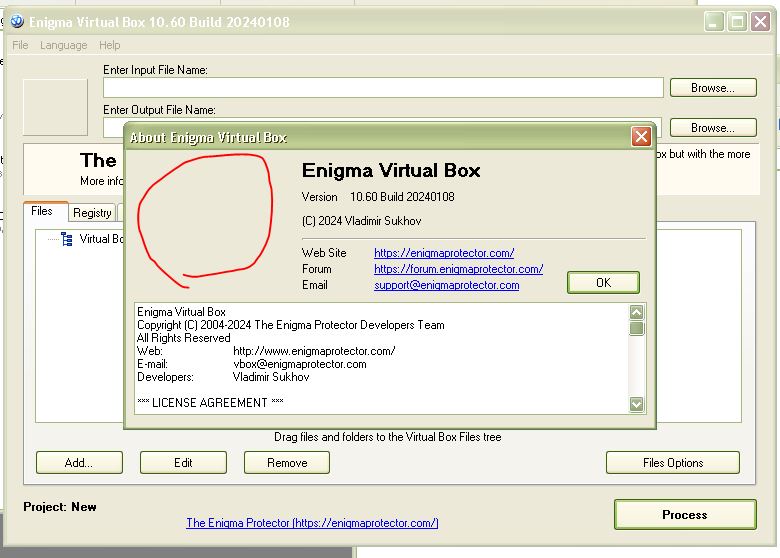
Task: Click the "Version 10.60 Build 20240108" text
Action: pyautogui.click(x=378, y=197)
